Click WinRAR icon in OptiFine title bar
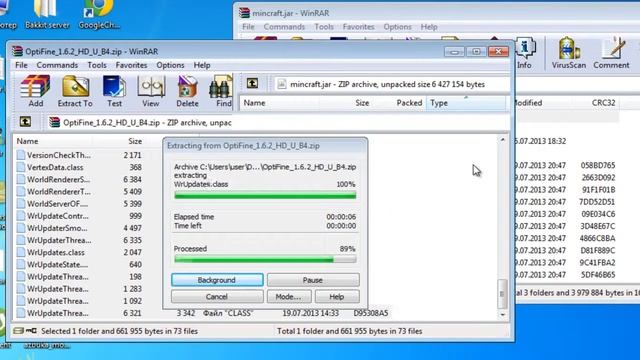This screenshot has width=640, height=360. click(17, 51)
